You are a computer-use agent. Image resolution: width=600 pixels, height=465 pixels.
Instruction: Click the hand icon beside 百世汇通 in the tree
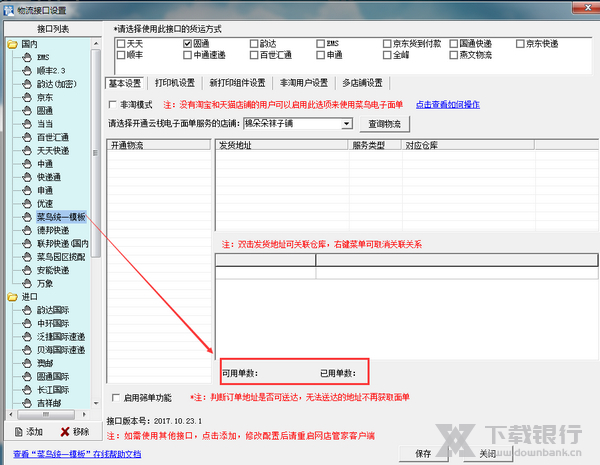26,137
